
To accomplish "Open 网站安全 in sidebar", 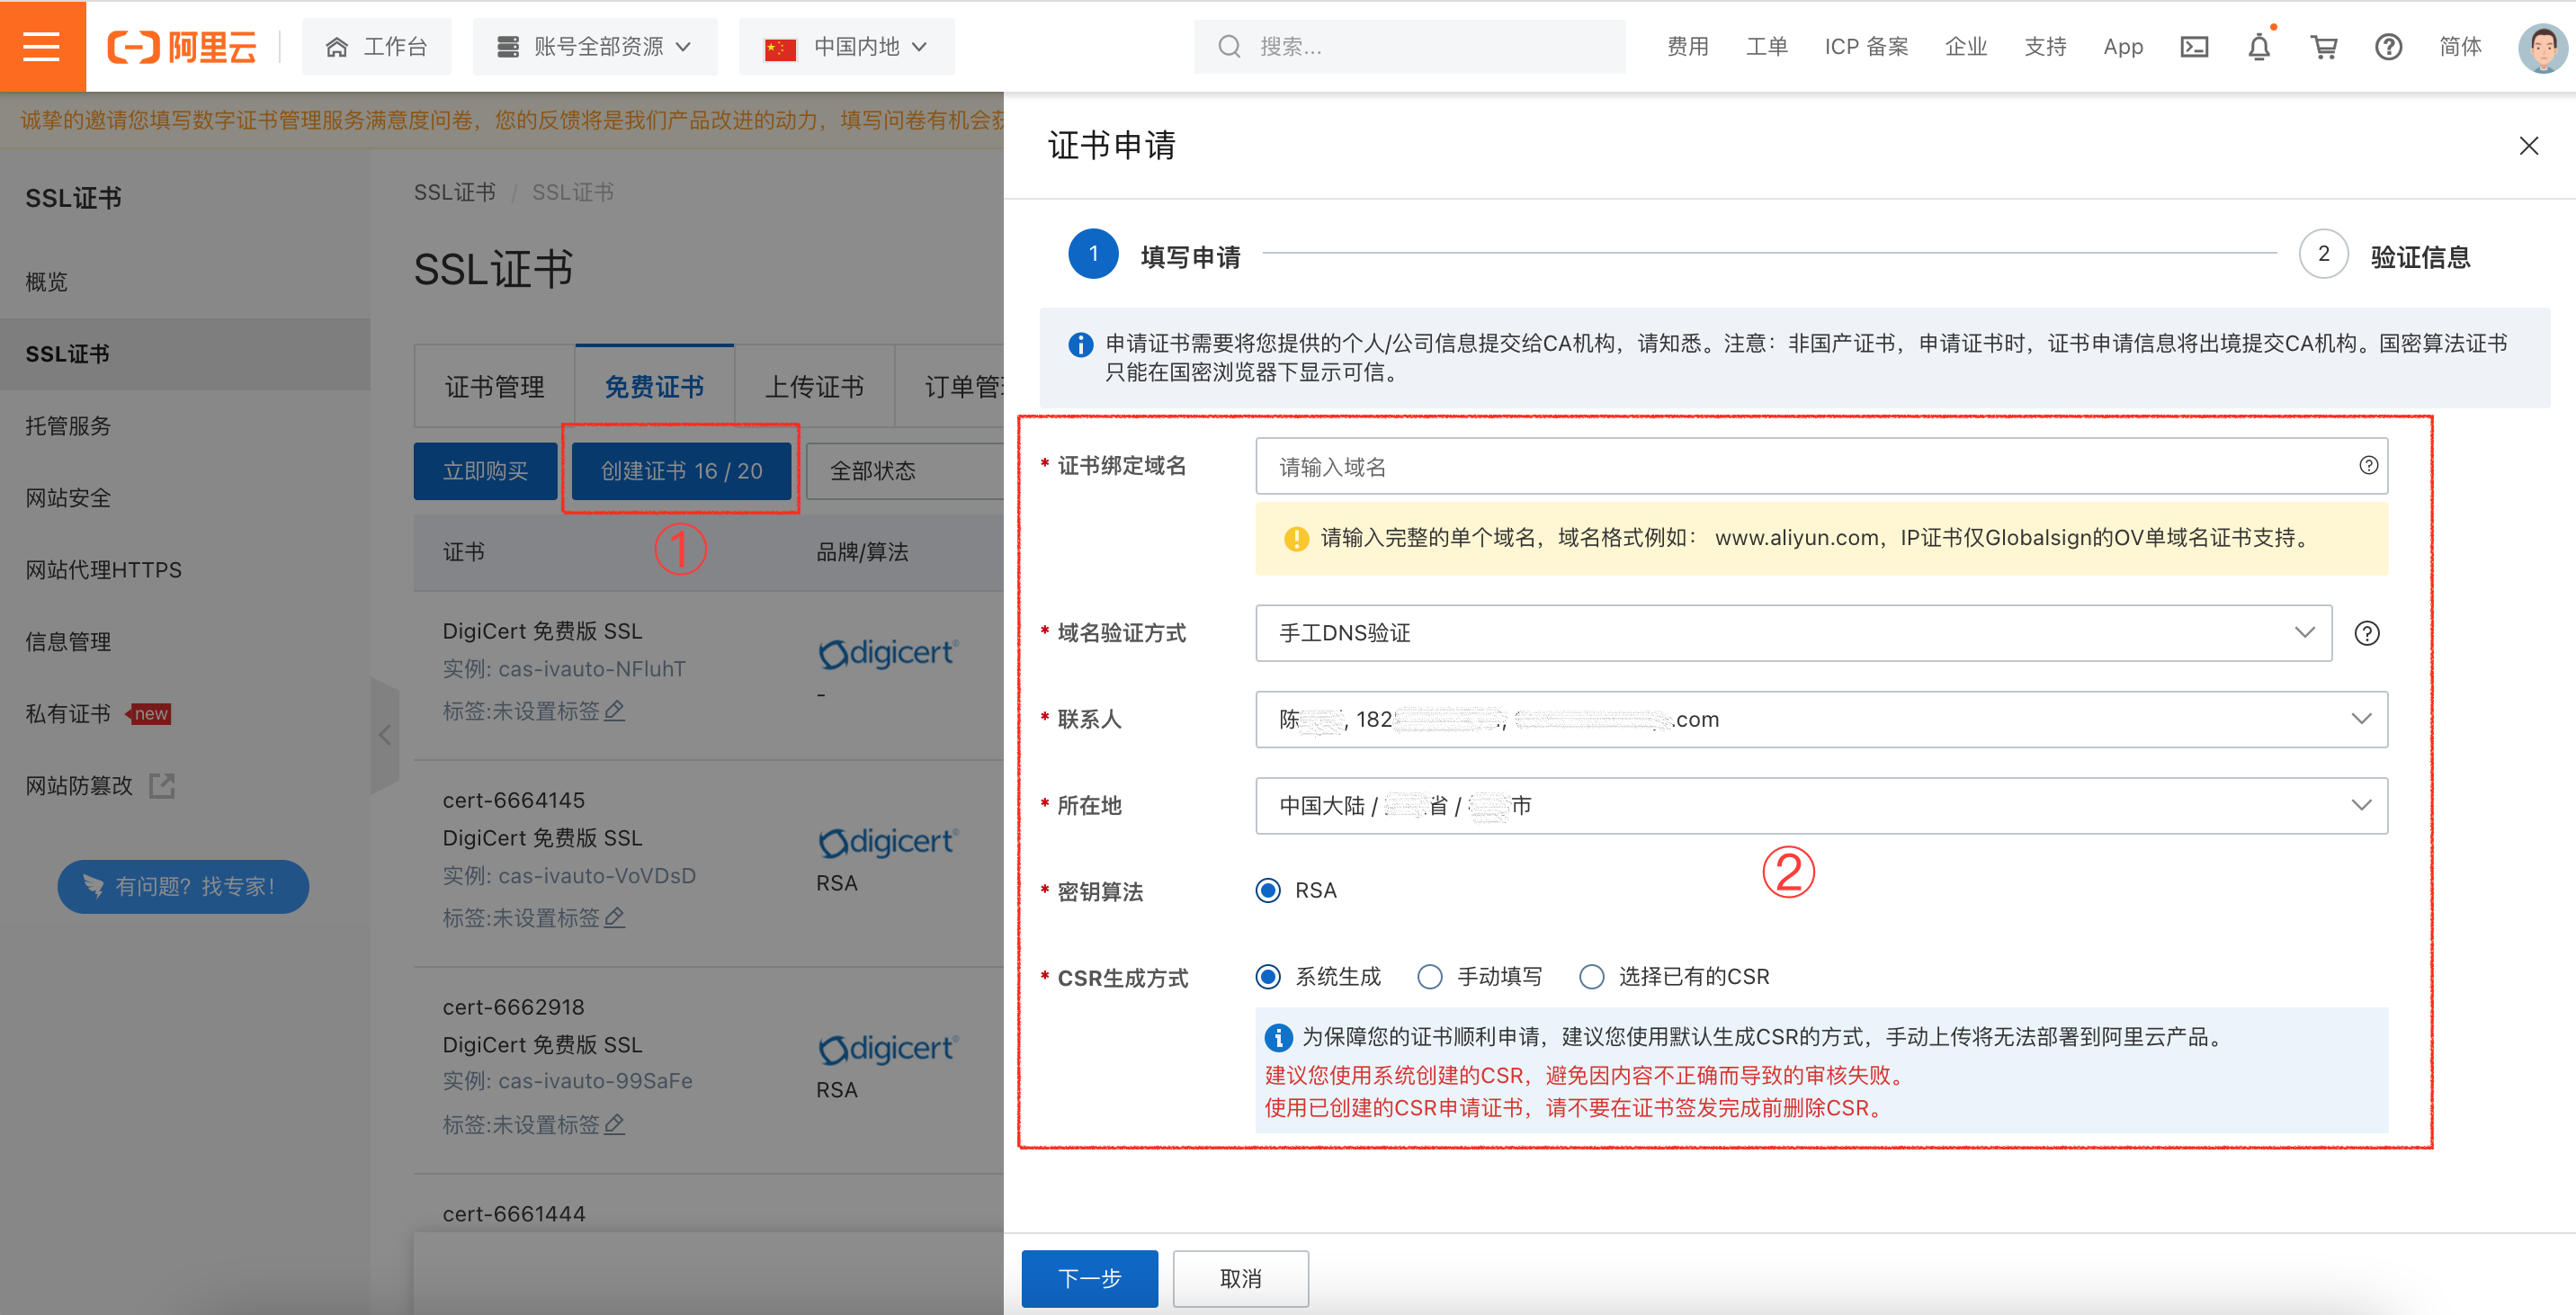I will click(68, 498).
